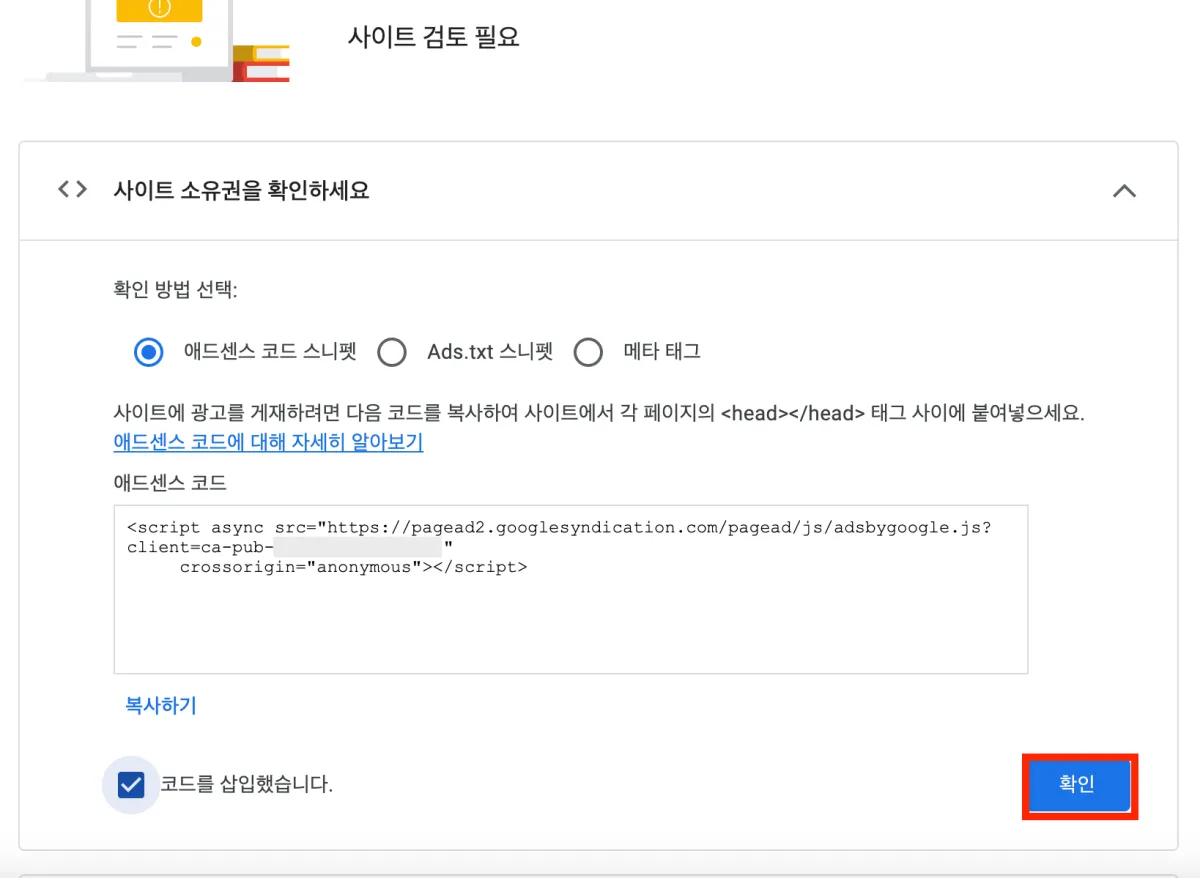Screen dimensions: 1200x878
Task: Collapse the site ownership section chevron
Action: click(1124, 190)
